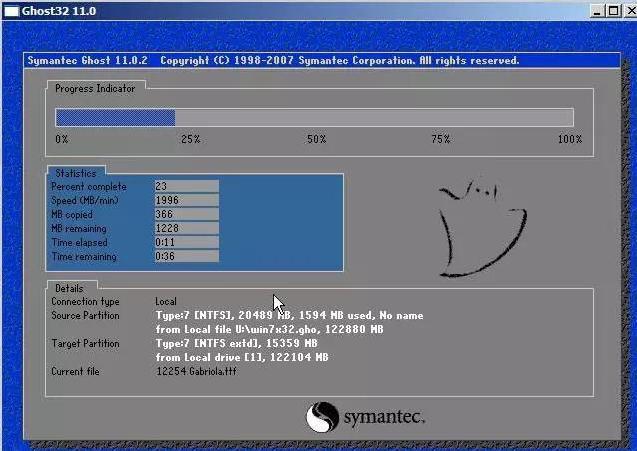This screenshot has width=637, height=451.
Task: Click the current file name Gabriola.ttf
Action: pos(196,371)
